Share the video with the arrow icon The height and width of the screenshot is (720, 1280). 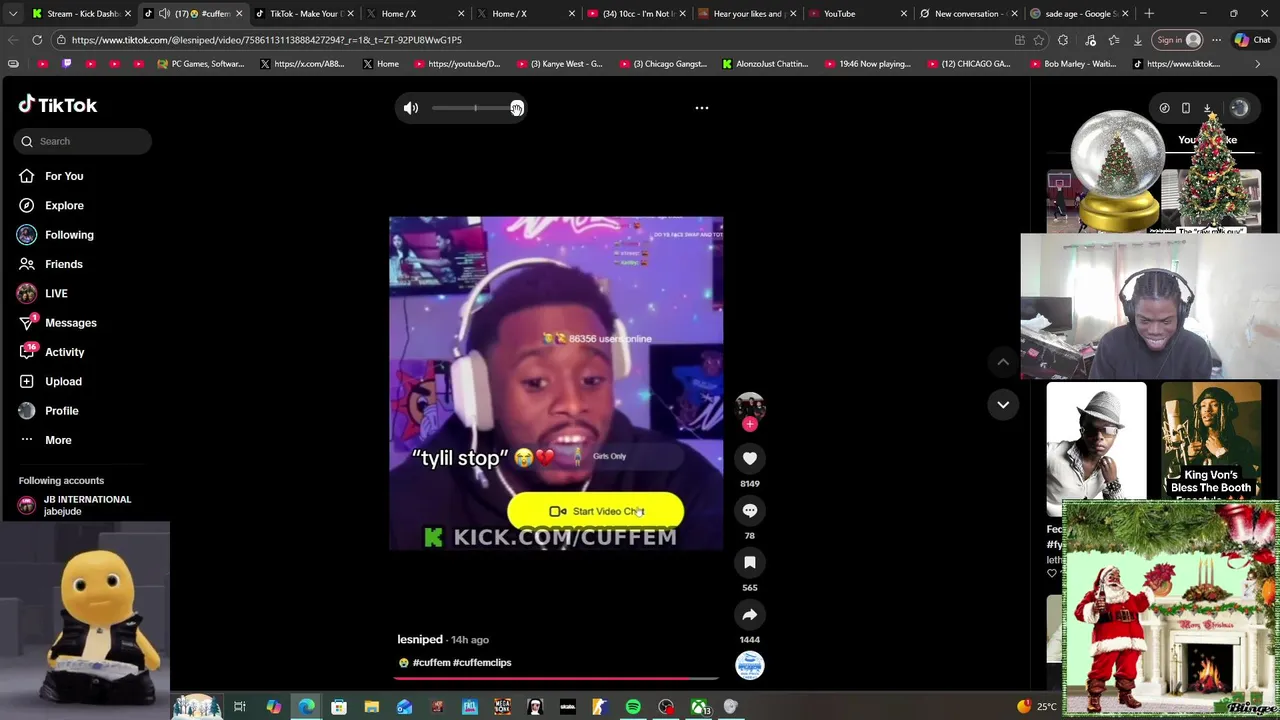[x=750, y=614]
